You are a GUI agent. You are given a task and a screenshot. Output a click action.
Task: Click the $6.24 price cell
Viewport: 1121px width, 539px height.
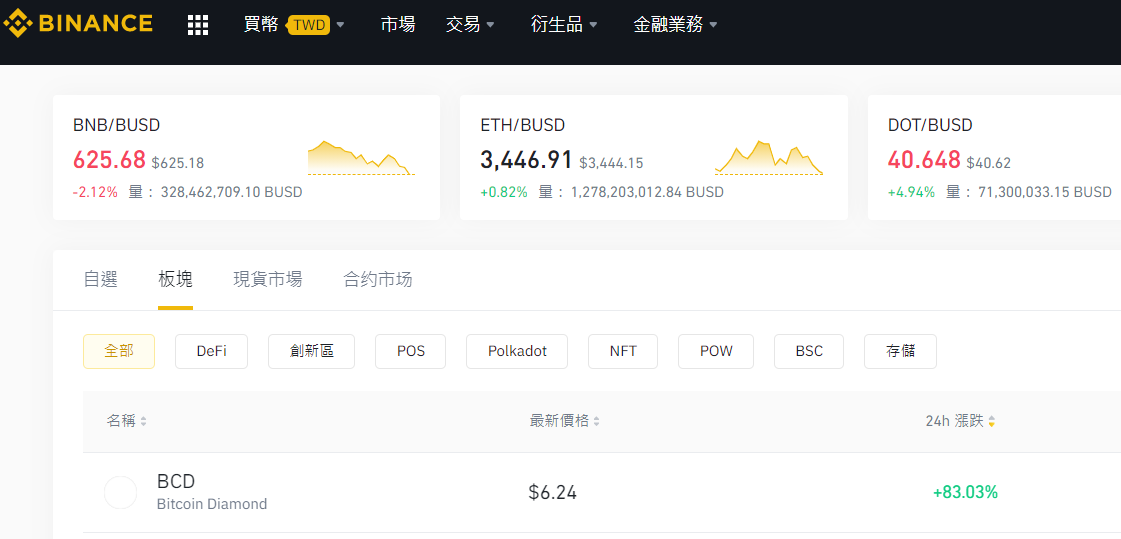pyautogui.click(x=553, y=493)
